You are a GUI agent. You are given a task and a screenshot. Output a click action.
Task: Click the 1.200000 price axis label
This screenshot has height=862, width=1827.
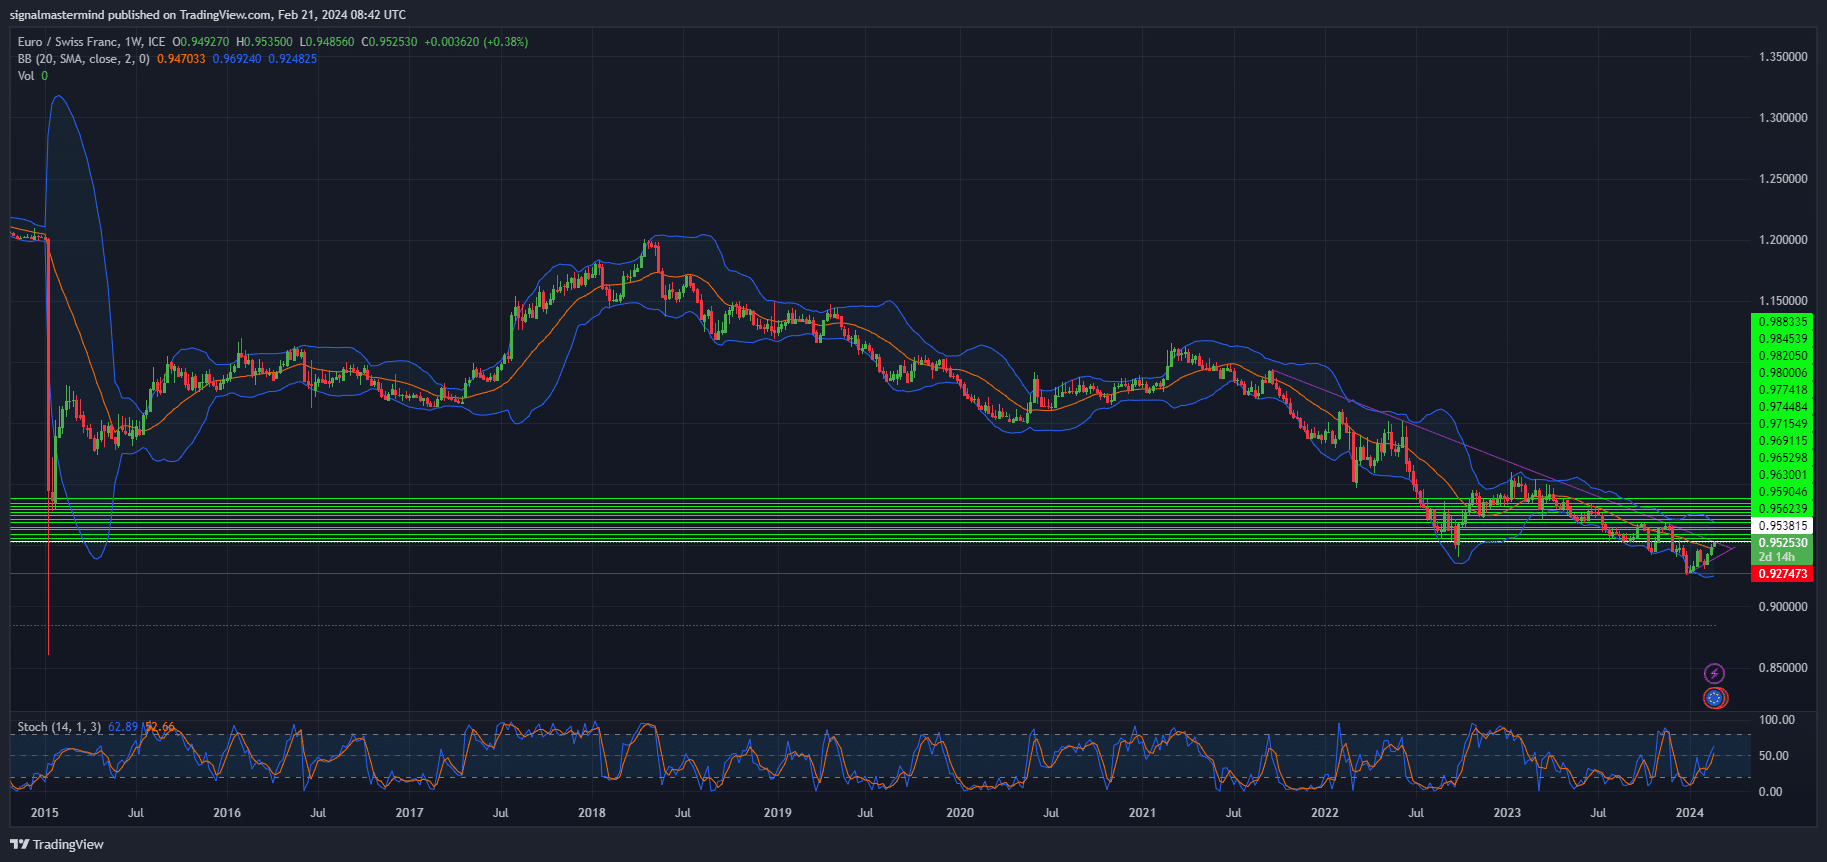click(x=1783, y=240)
